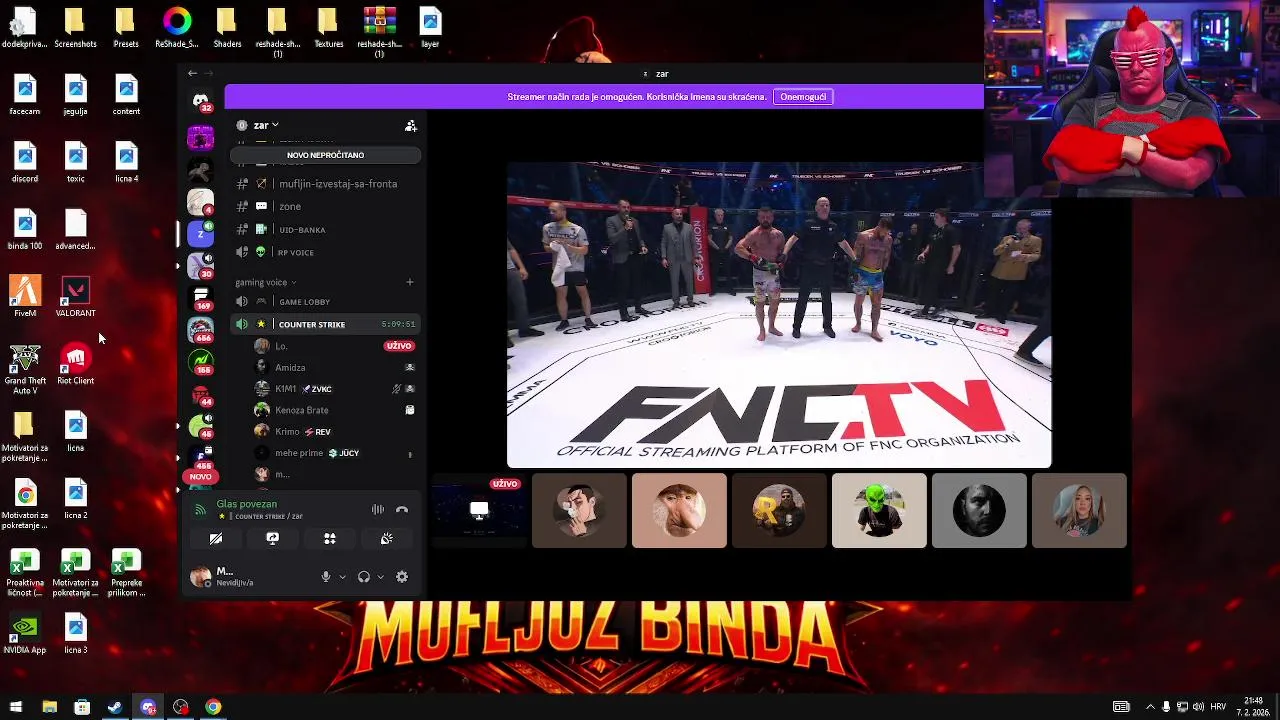Image resolution: width=1280 pixels, height=720 pixels.
Task: Toggle camera on in voice panel
Action: 215,538
